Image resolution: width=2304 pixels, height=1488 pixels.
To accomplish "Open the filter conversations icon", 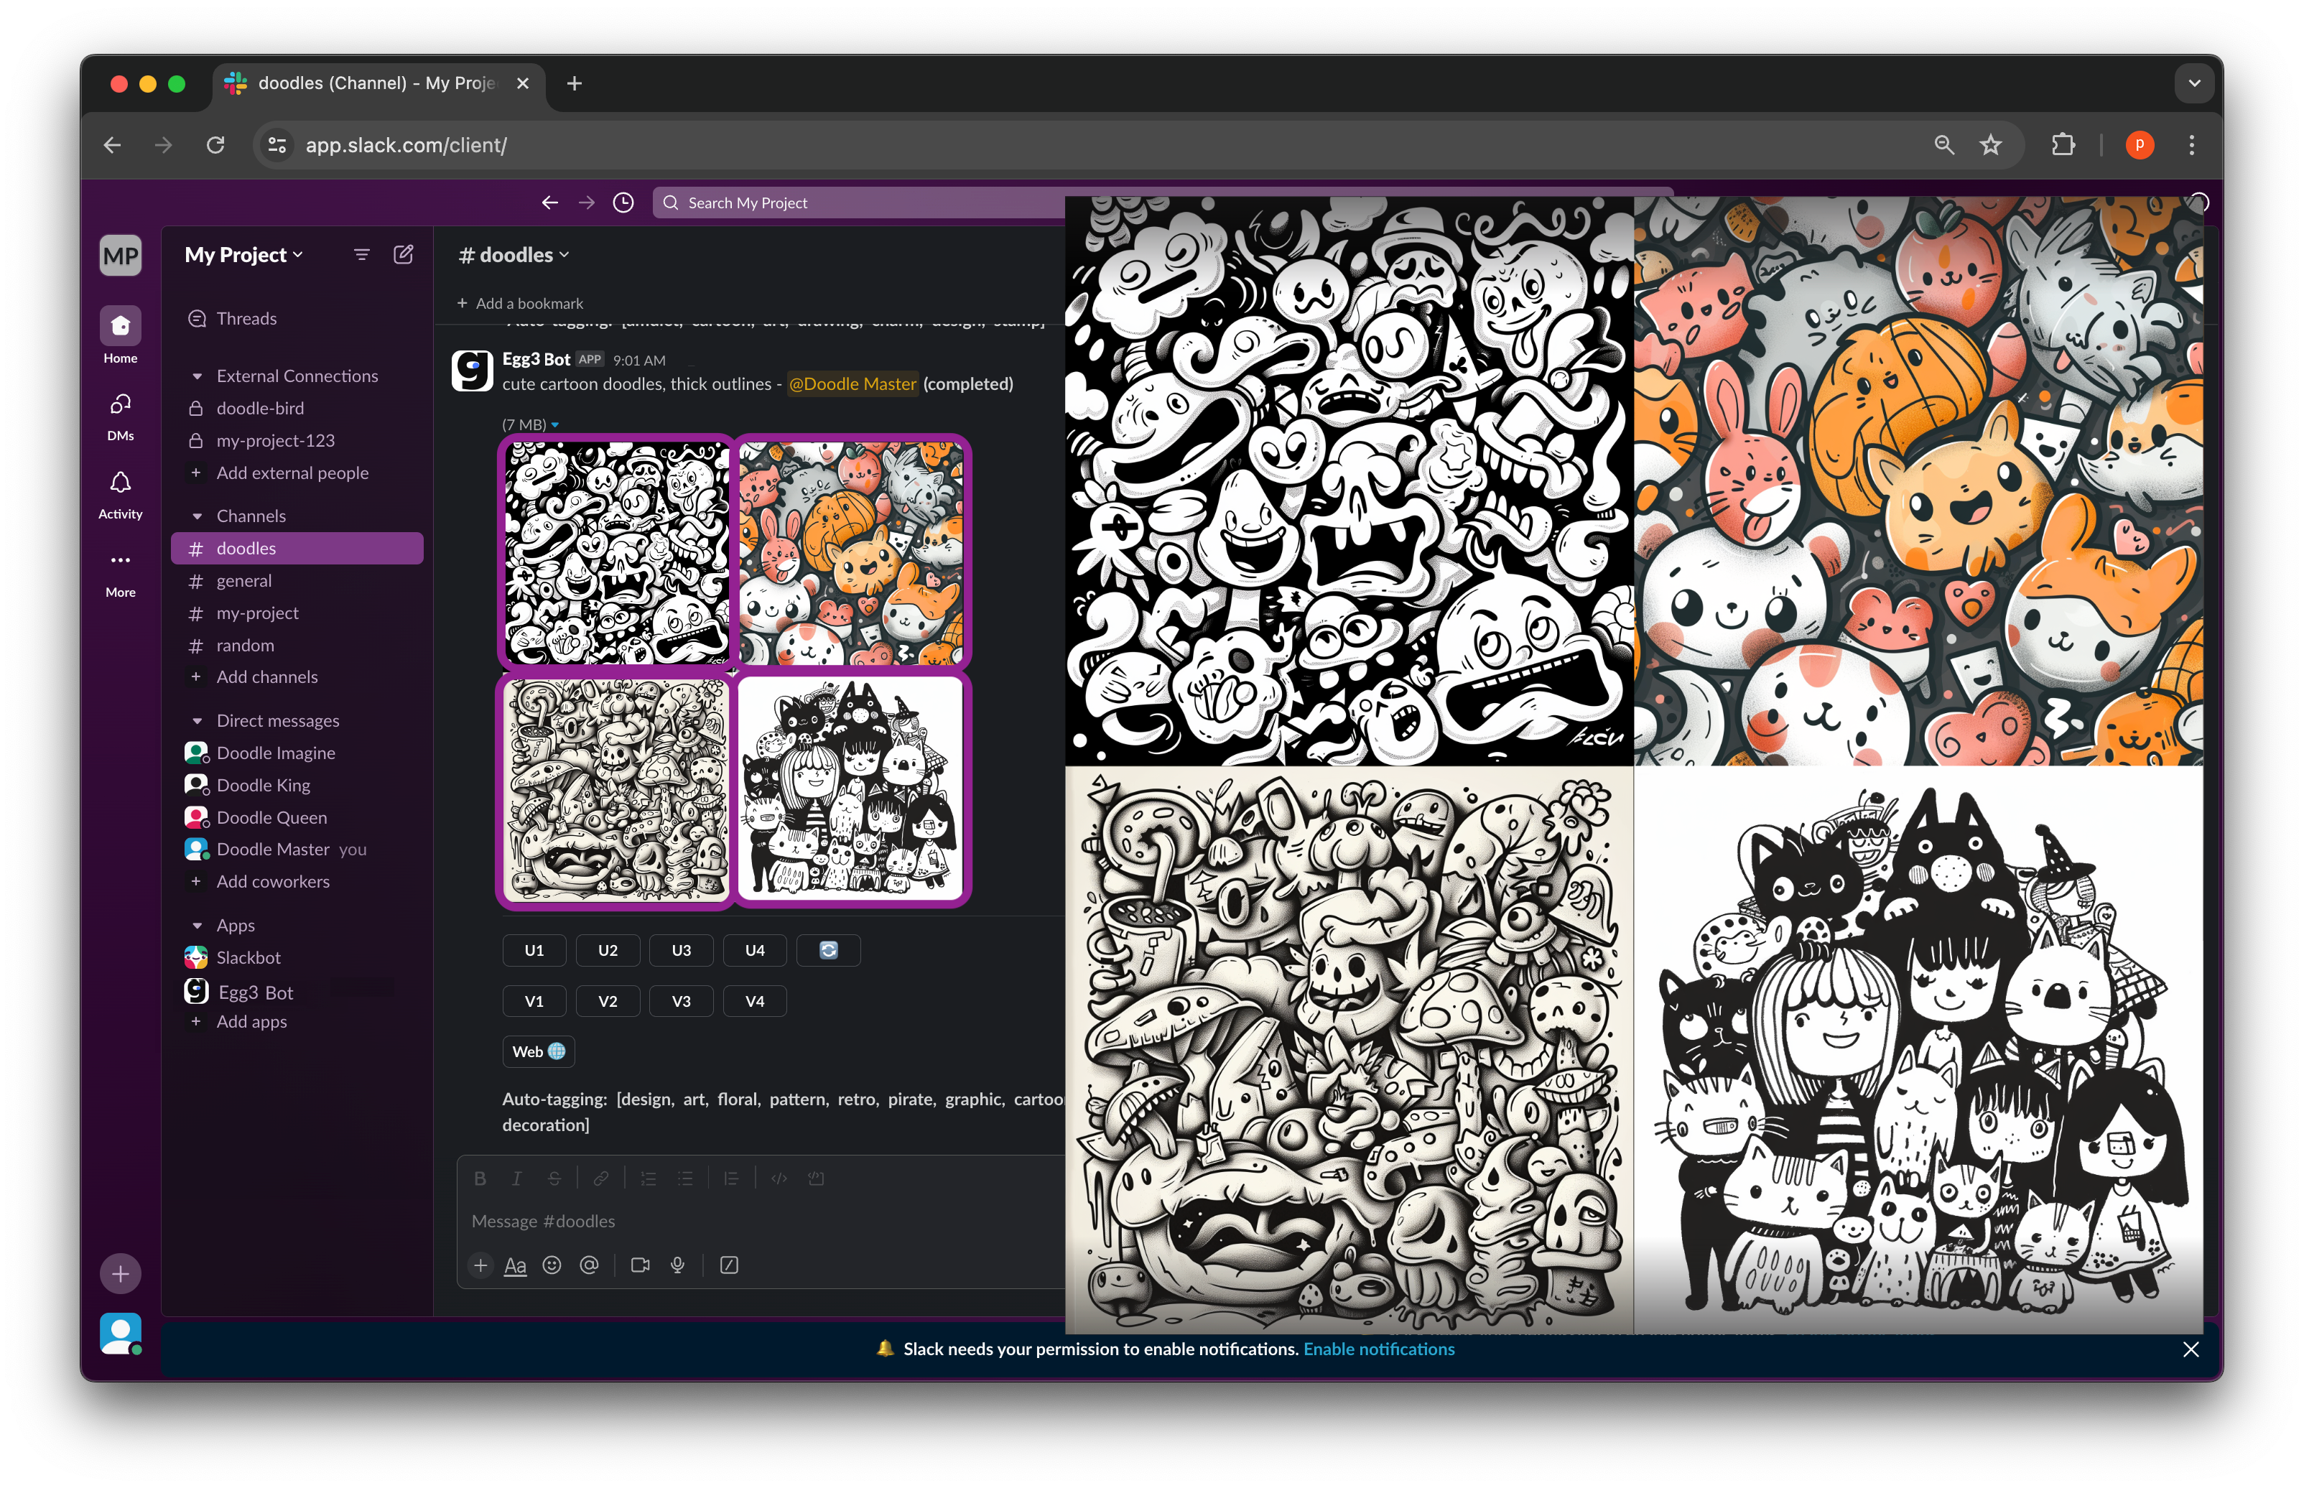I will (361, 255).
